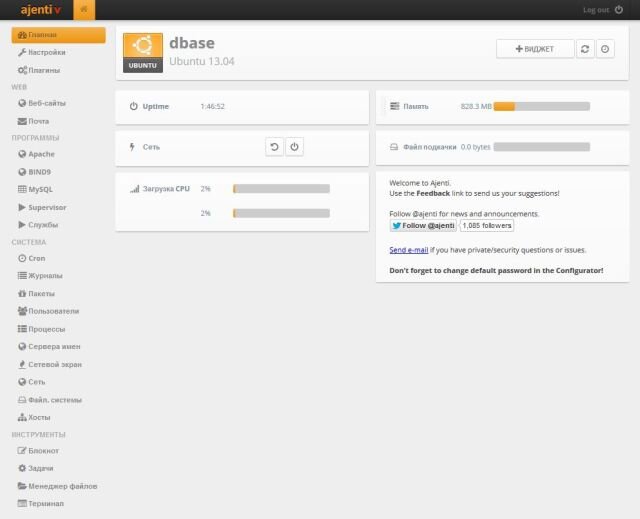Click the Почта envelope icon
The width and height of the screenshot is (640, 519).
pos(22,121)
